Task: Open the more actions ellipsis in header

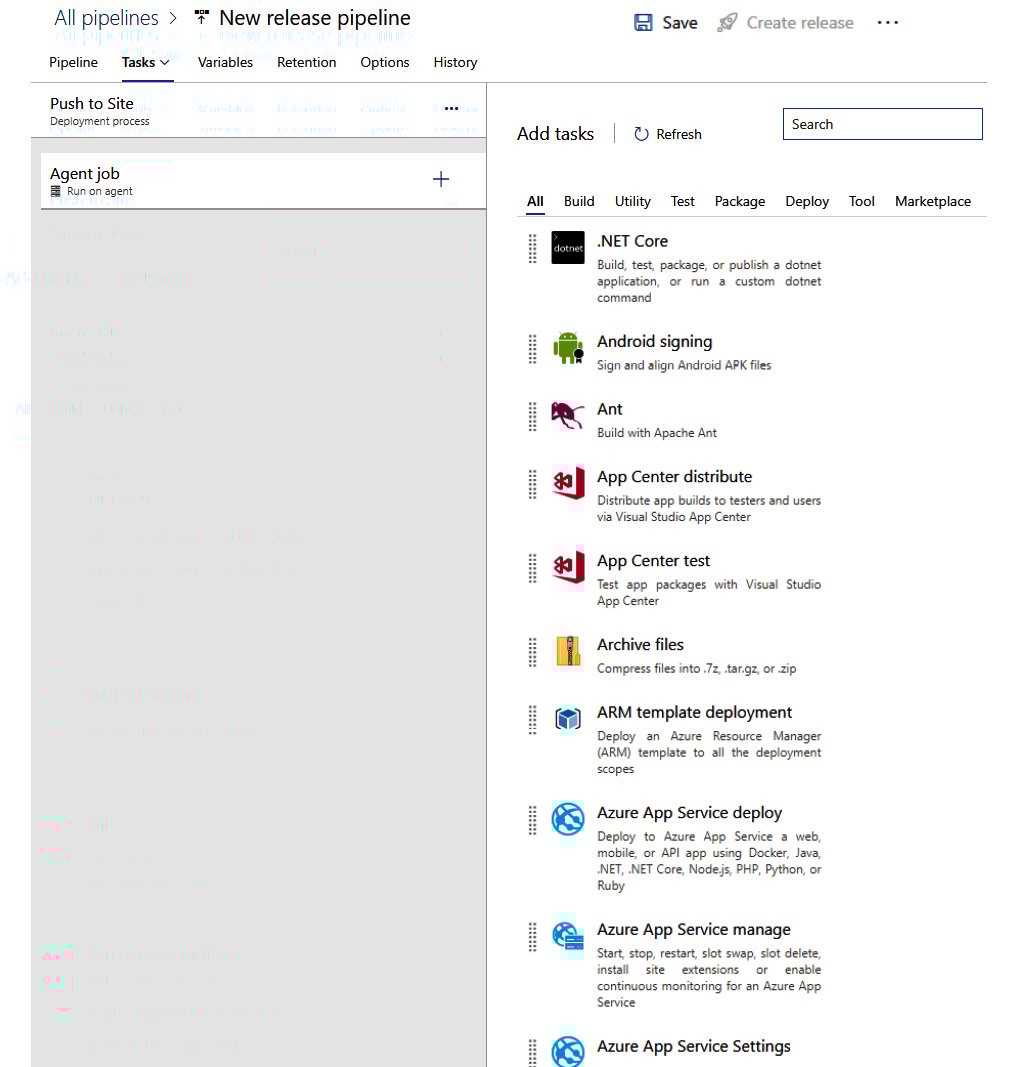Action: point(887,22)
